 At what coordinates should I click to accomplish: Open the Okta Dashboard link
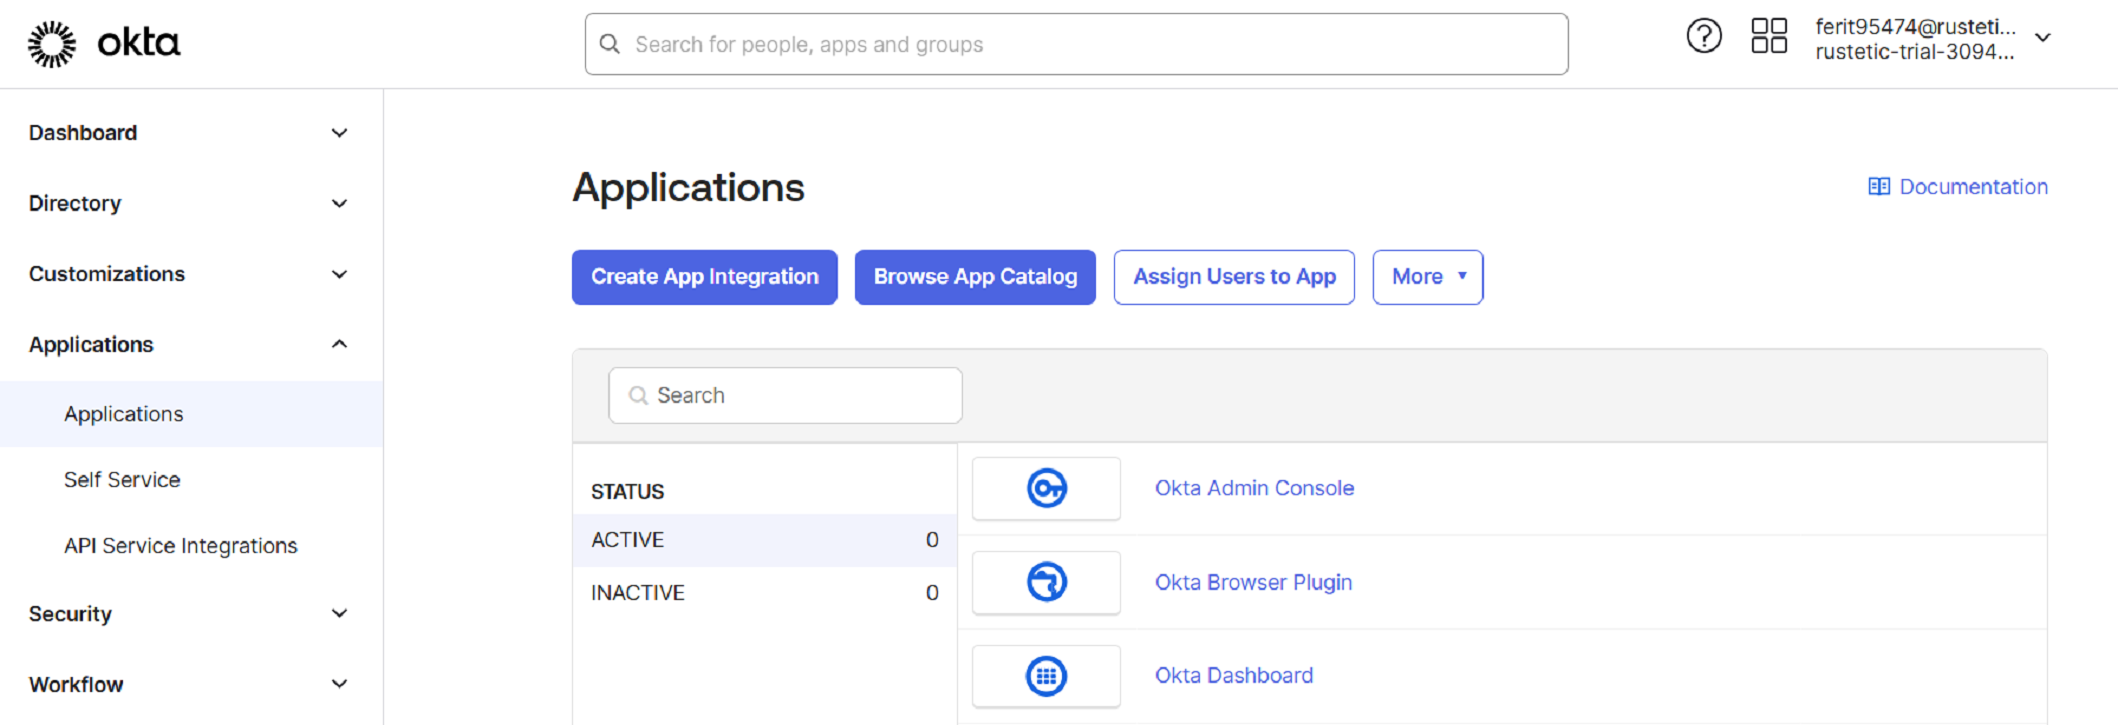[x=1234, y=676]
